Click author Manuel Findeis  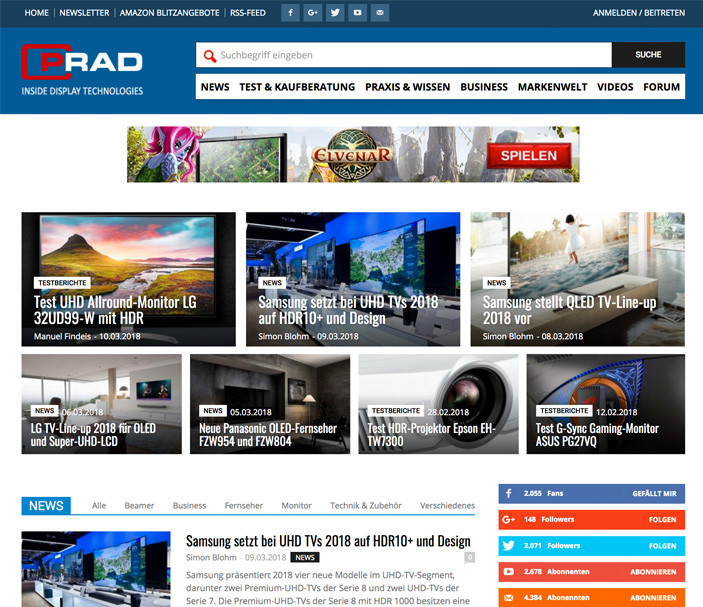[x=62, y=336]
